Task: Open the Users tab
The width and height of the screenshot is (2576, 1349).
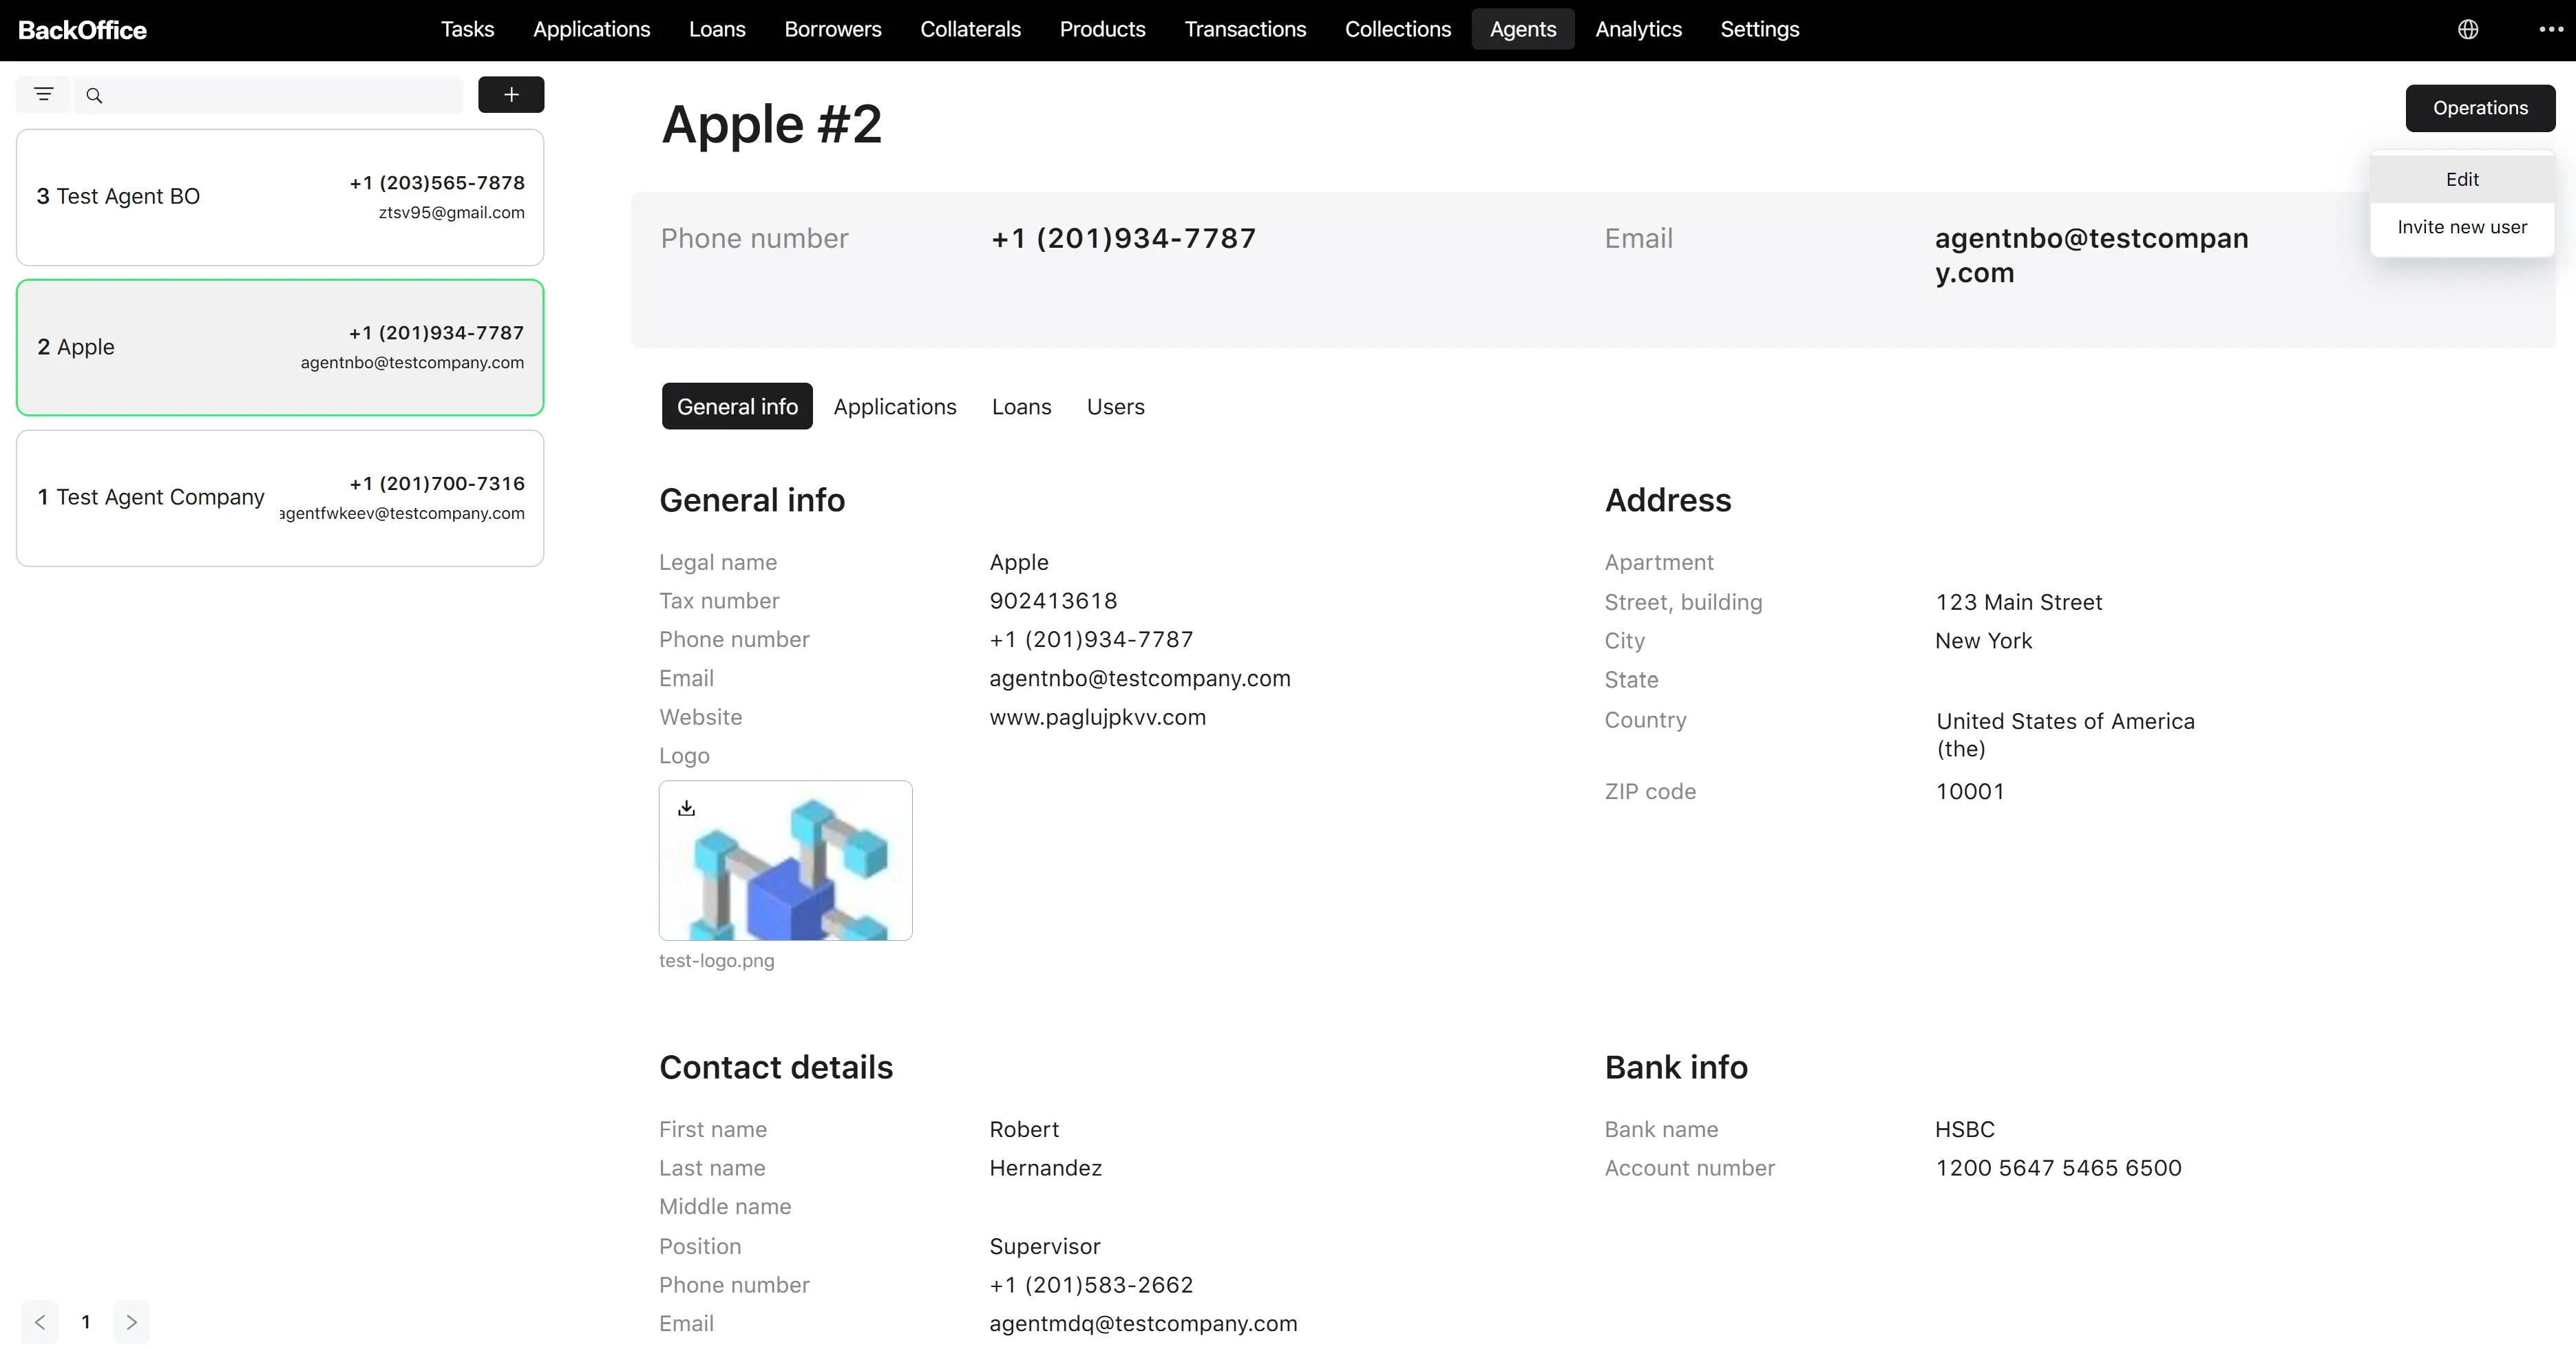Action: [x=1116, y=407]
